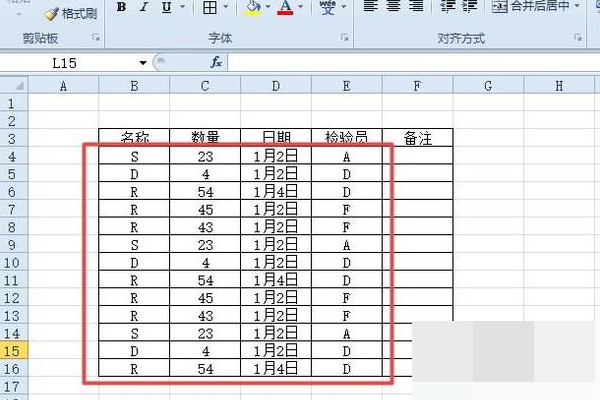Select cell E14 containing A
This screenshot has width=600, height=400.
click(x=347, y=333)
